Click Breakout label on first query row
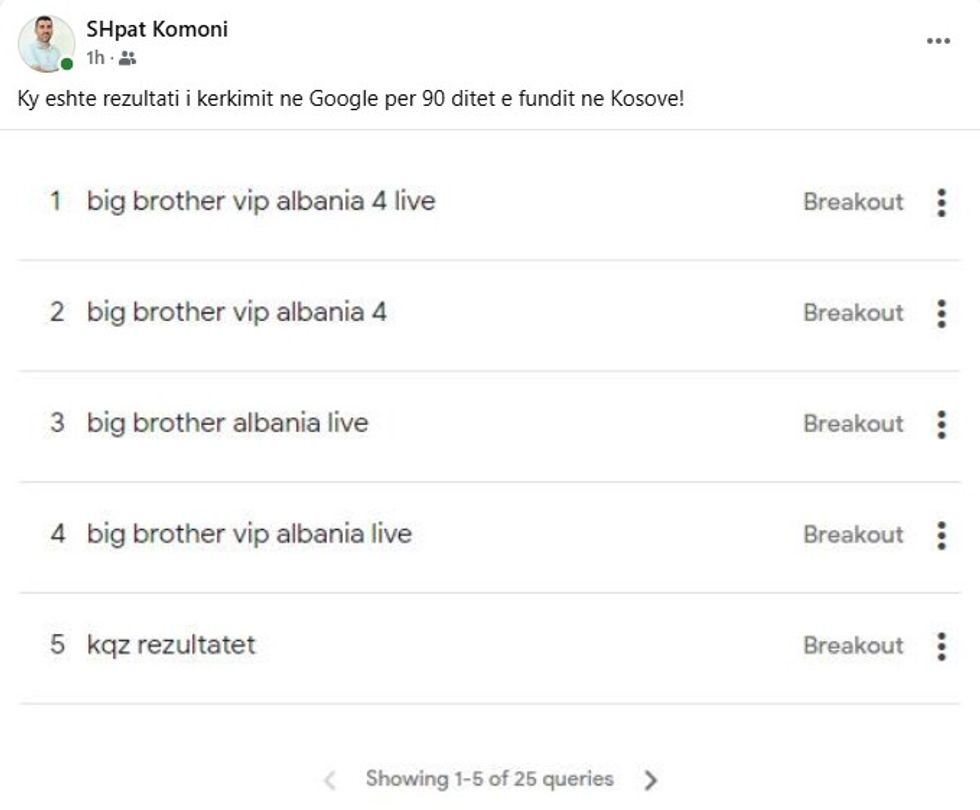Image resolution: width=980 pixels, height=810 pixels. (x=853, y=202)
